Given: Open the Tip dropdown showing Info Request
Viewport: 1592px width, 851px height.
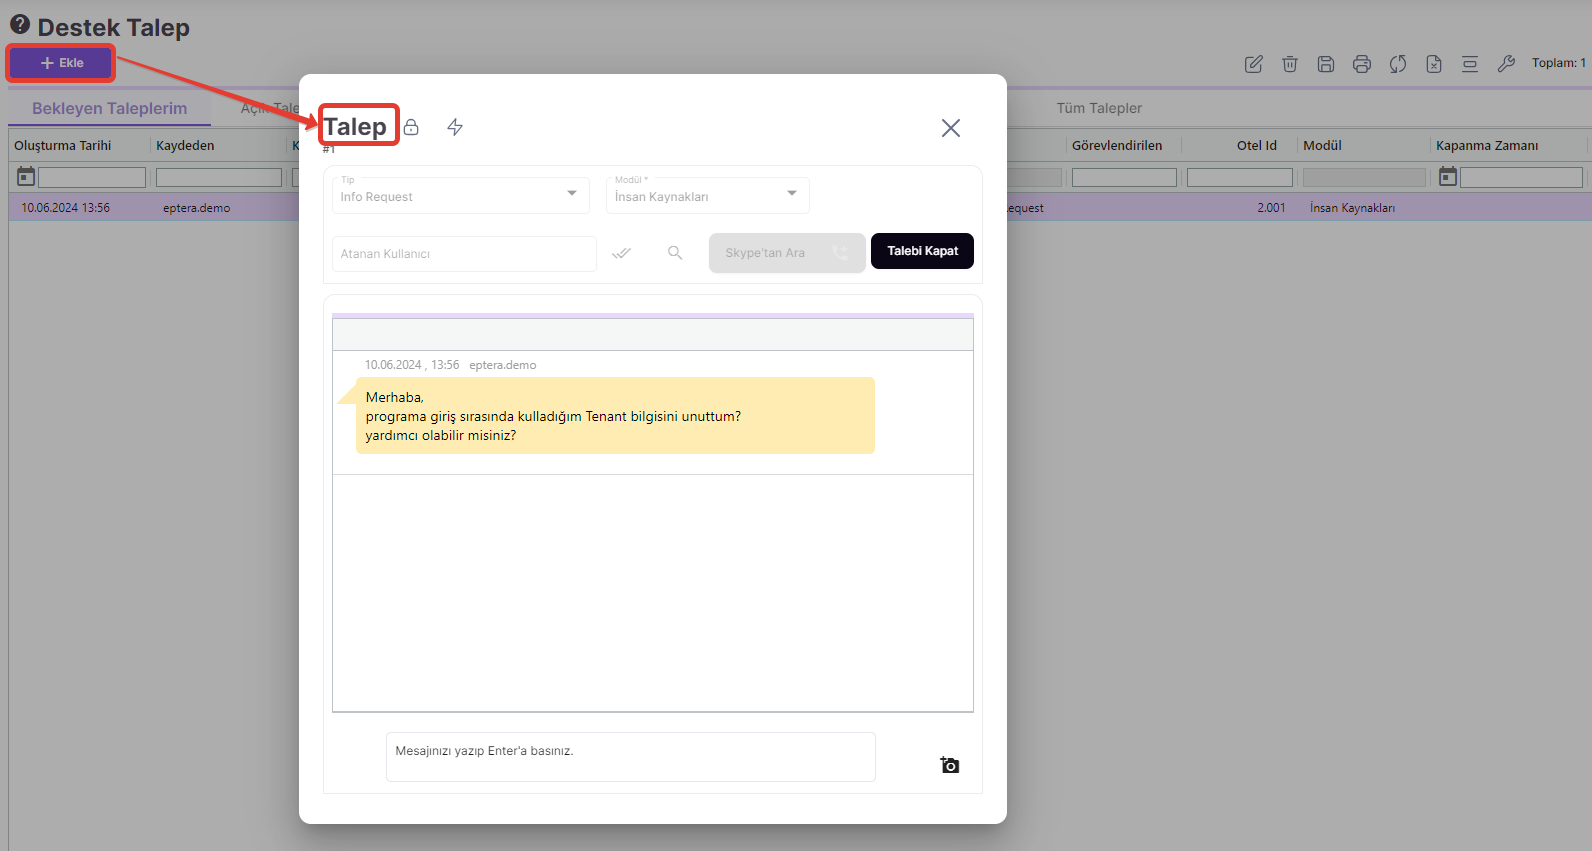Looking at the screenshot, I should tap(460, 195).
